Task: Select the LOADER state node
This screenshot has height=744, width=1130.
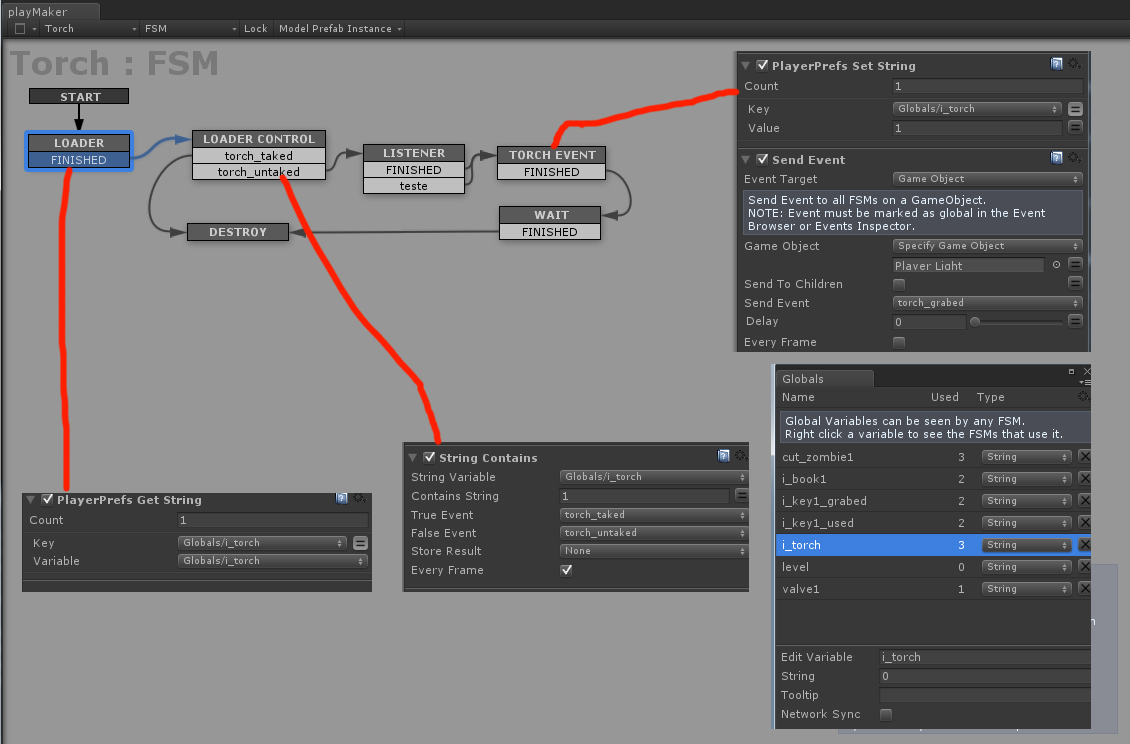Action: (x=79, y=143)
